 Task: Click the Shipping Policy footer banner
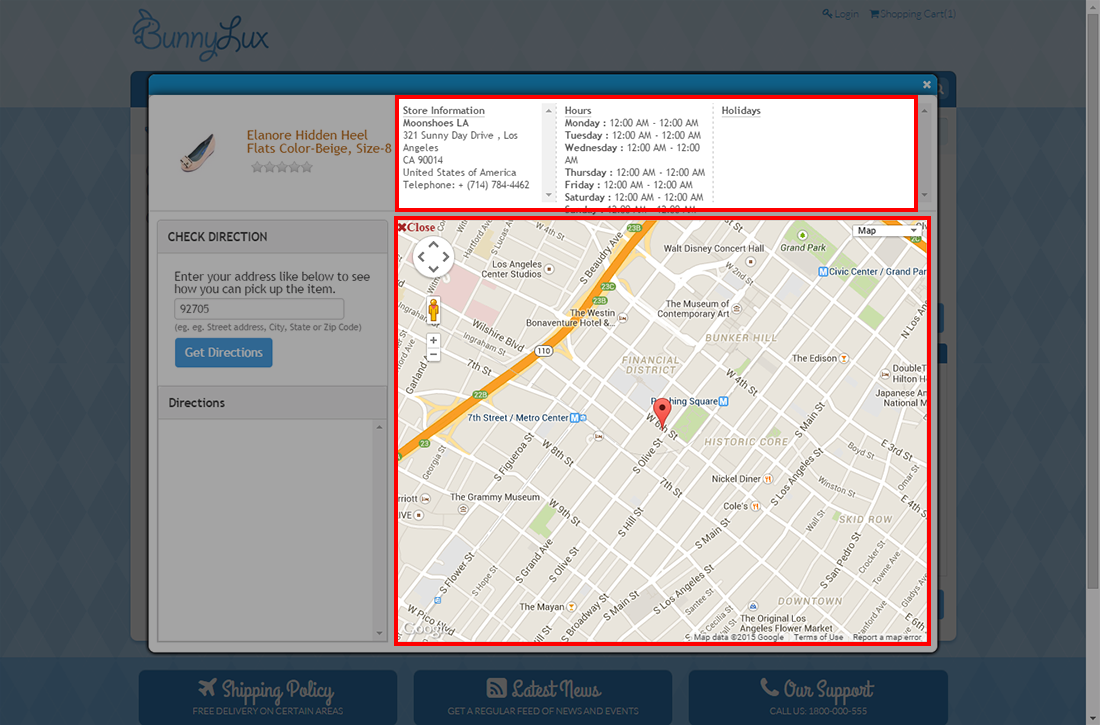(x=268, y=697)
